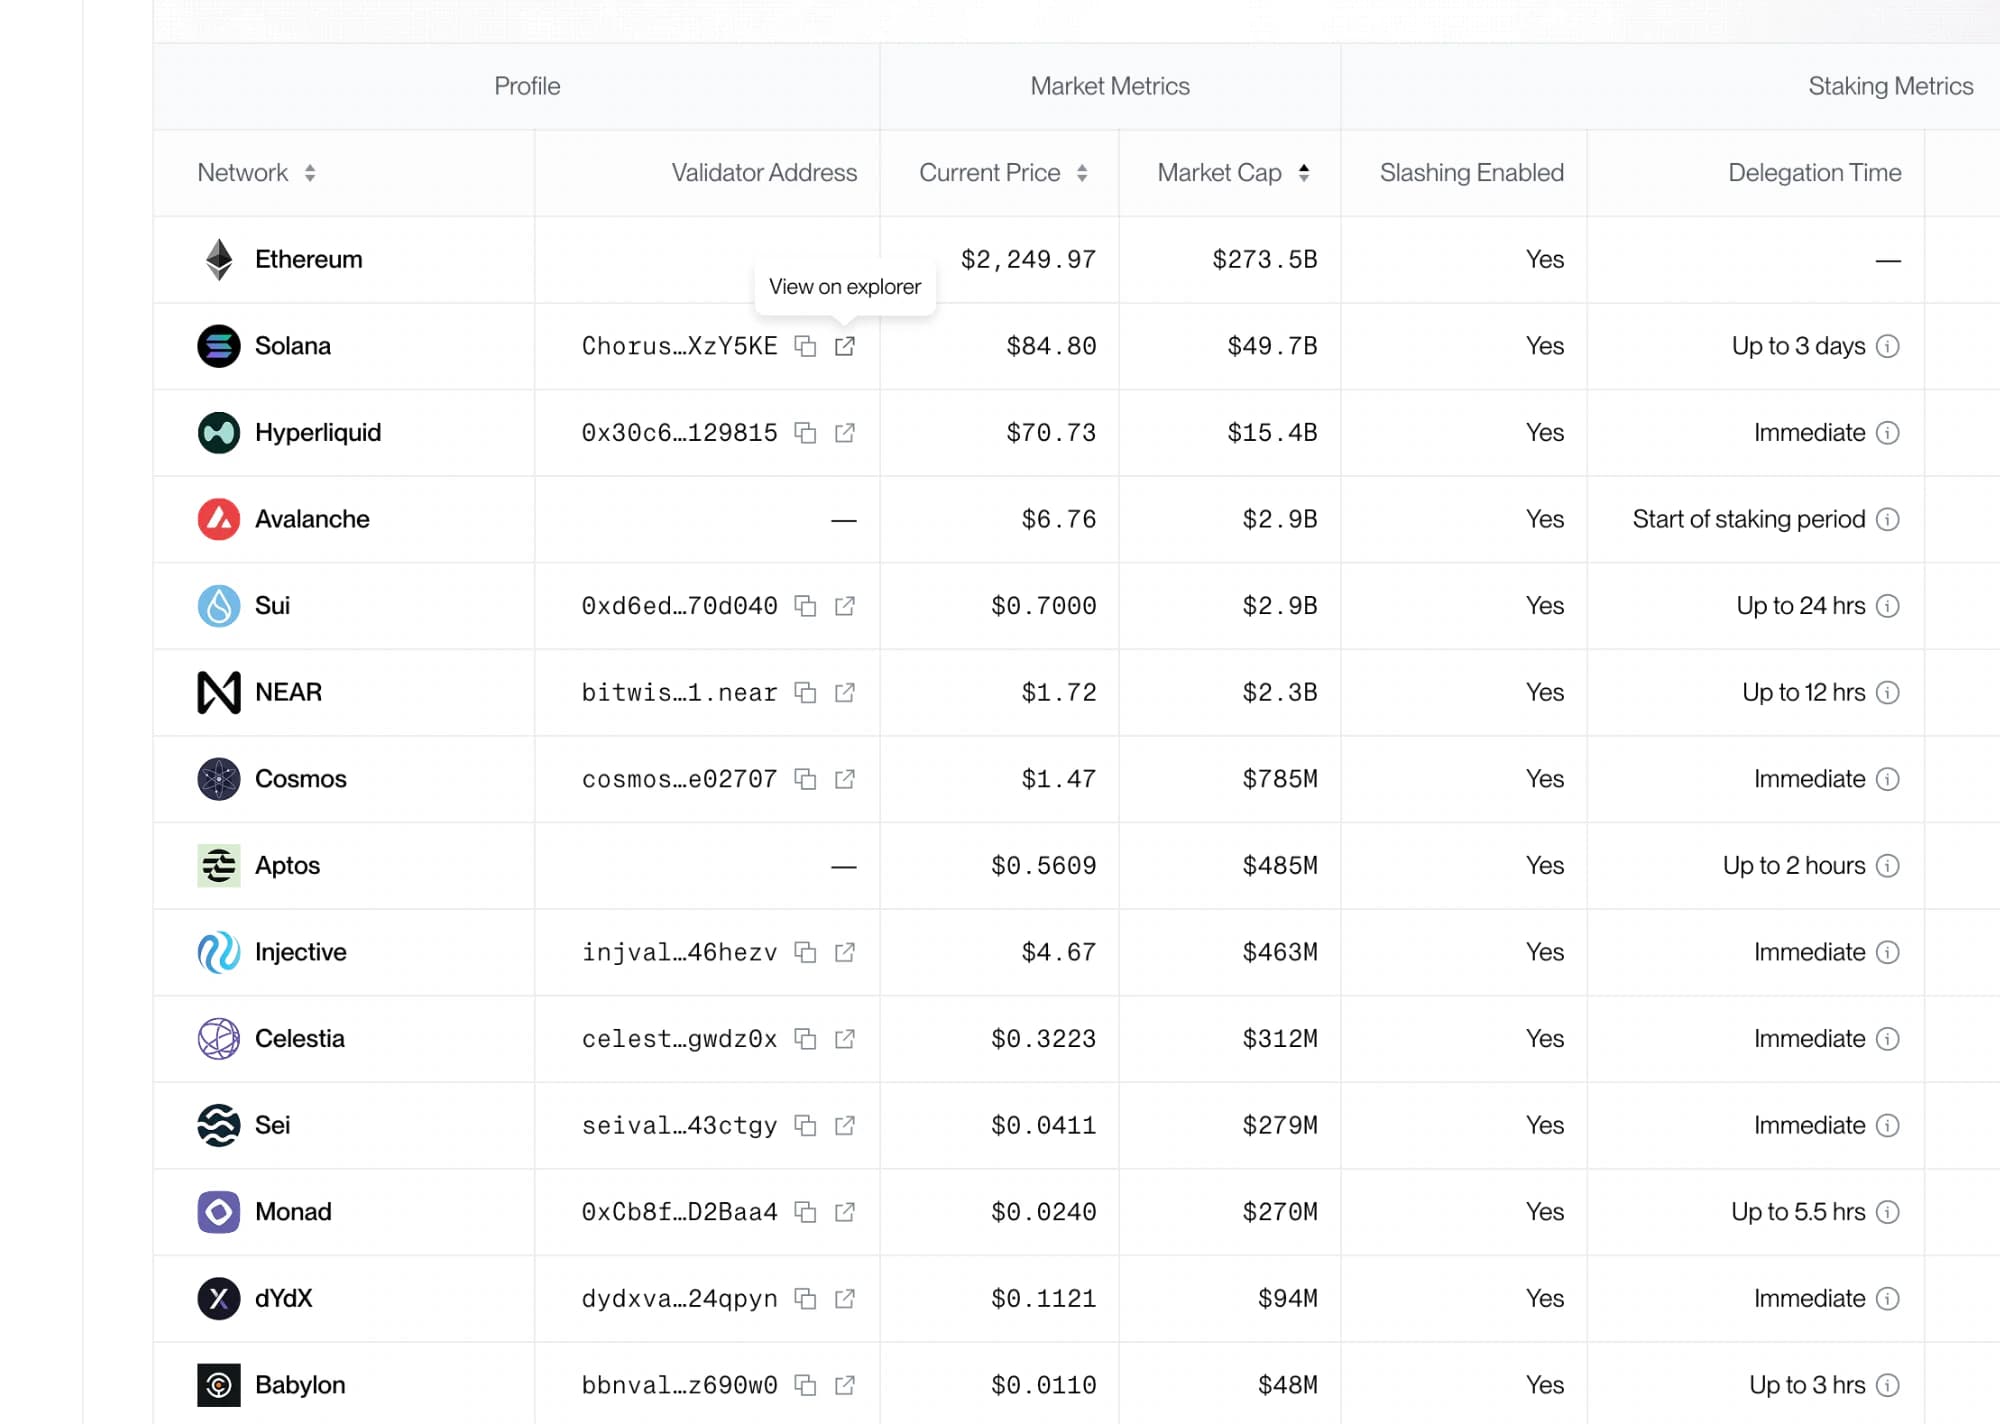Click the Validator Address column header

[764, 173]
